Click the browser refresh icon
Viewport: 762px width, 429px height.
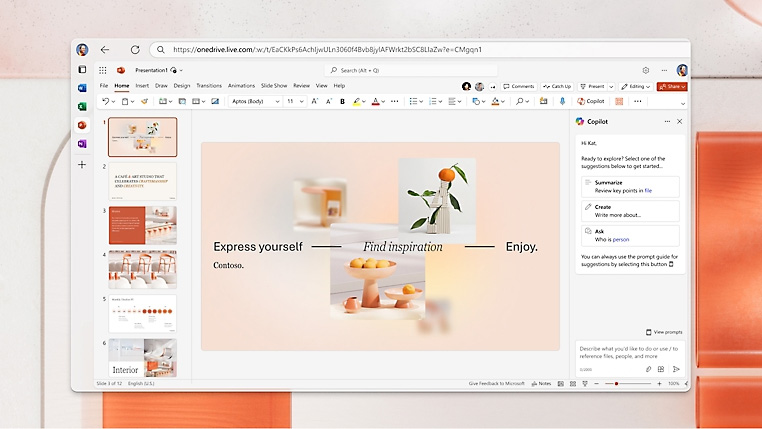click(x=135, y=49)
